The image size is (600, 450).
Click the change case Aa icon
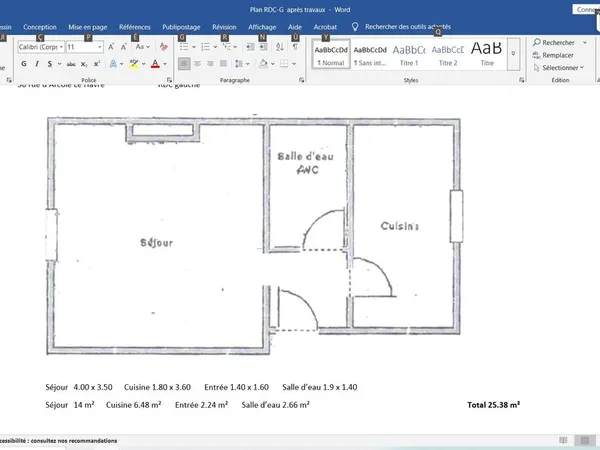coord(140,47)
